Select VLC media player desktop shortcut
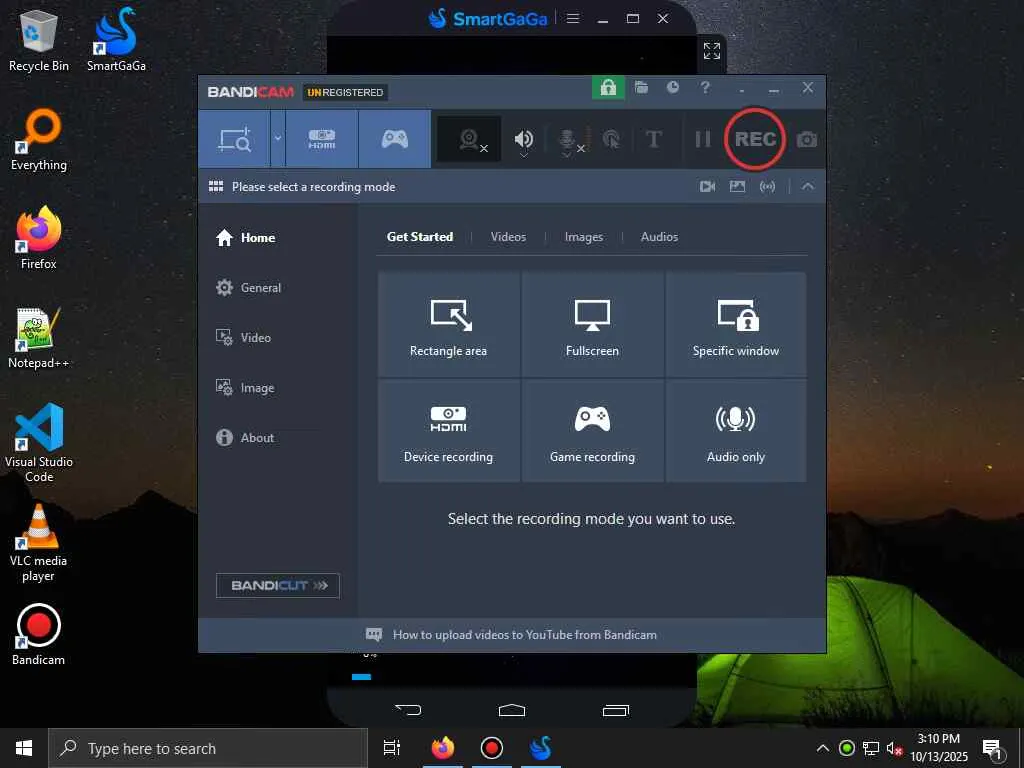Viewport: 1024px width, 768px height. click(x=39, y=543)
